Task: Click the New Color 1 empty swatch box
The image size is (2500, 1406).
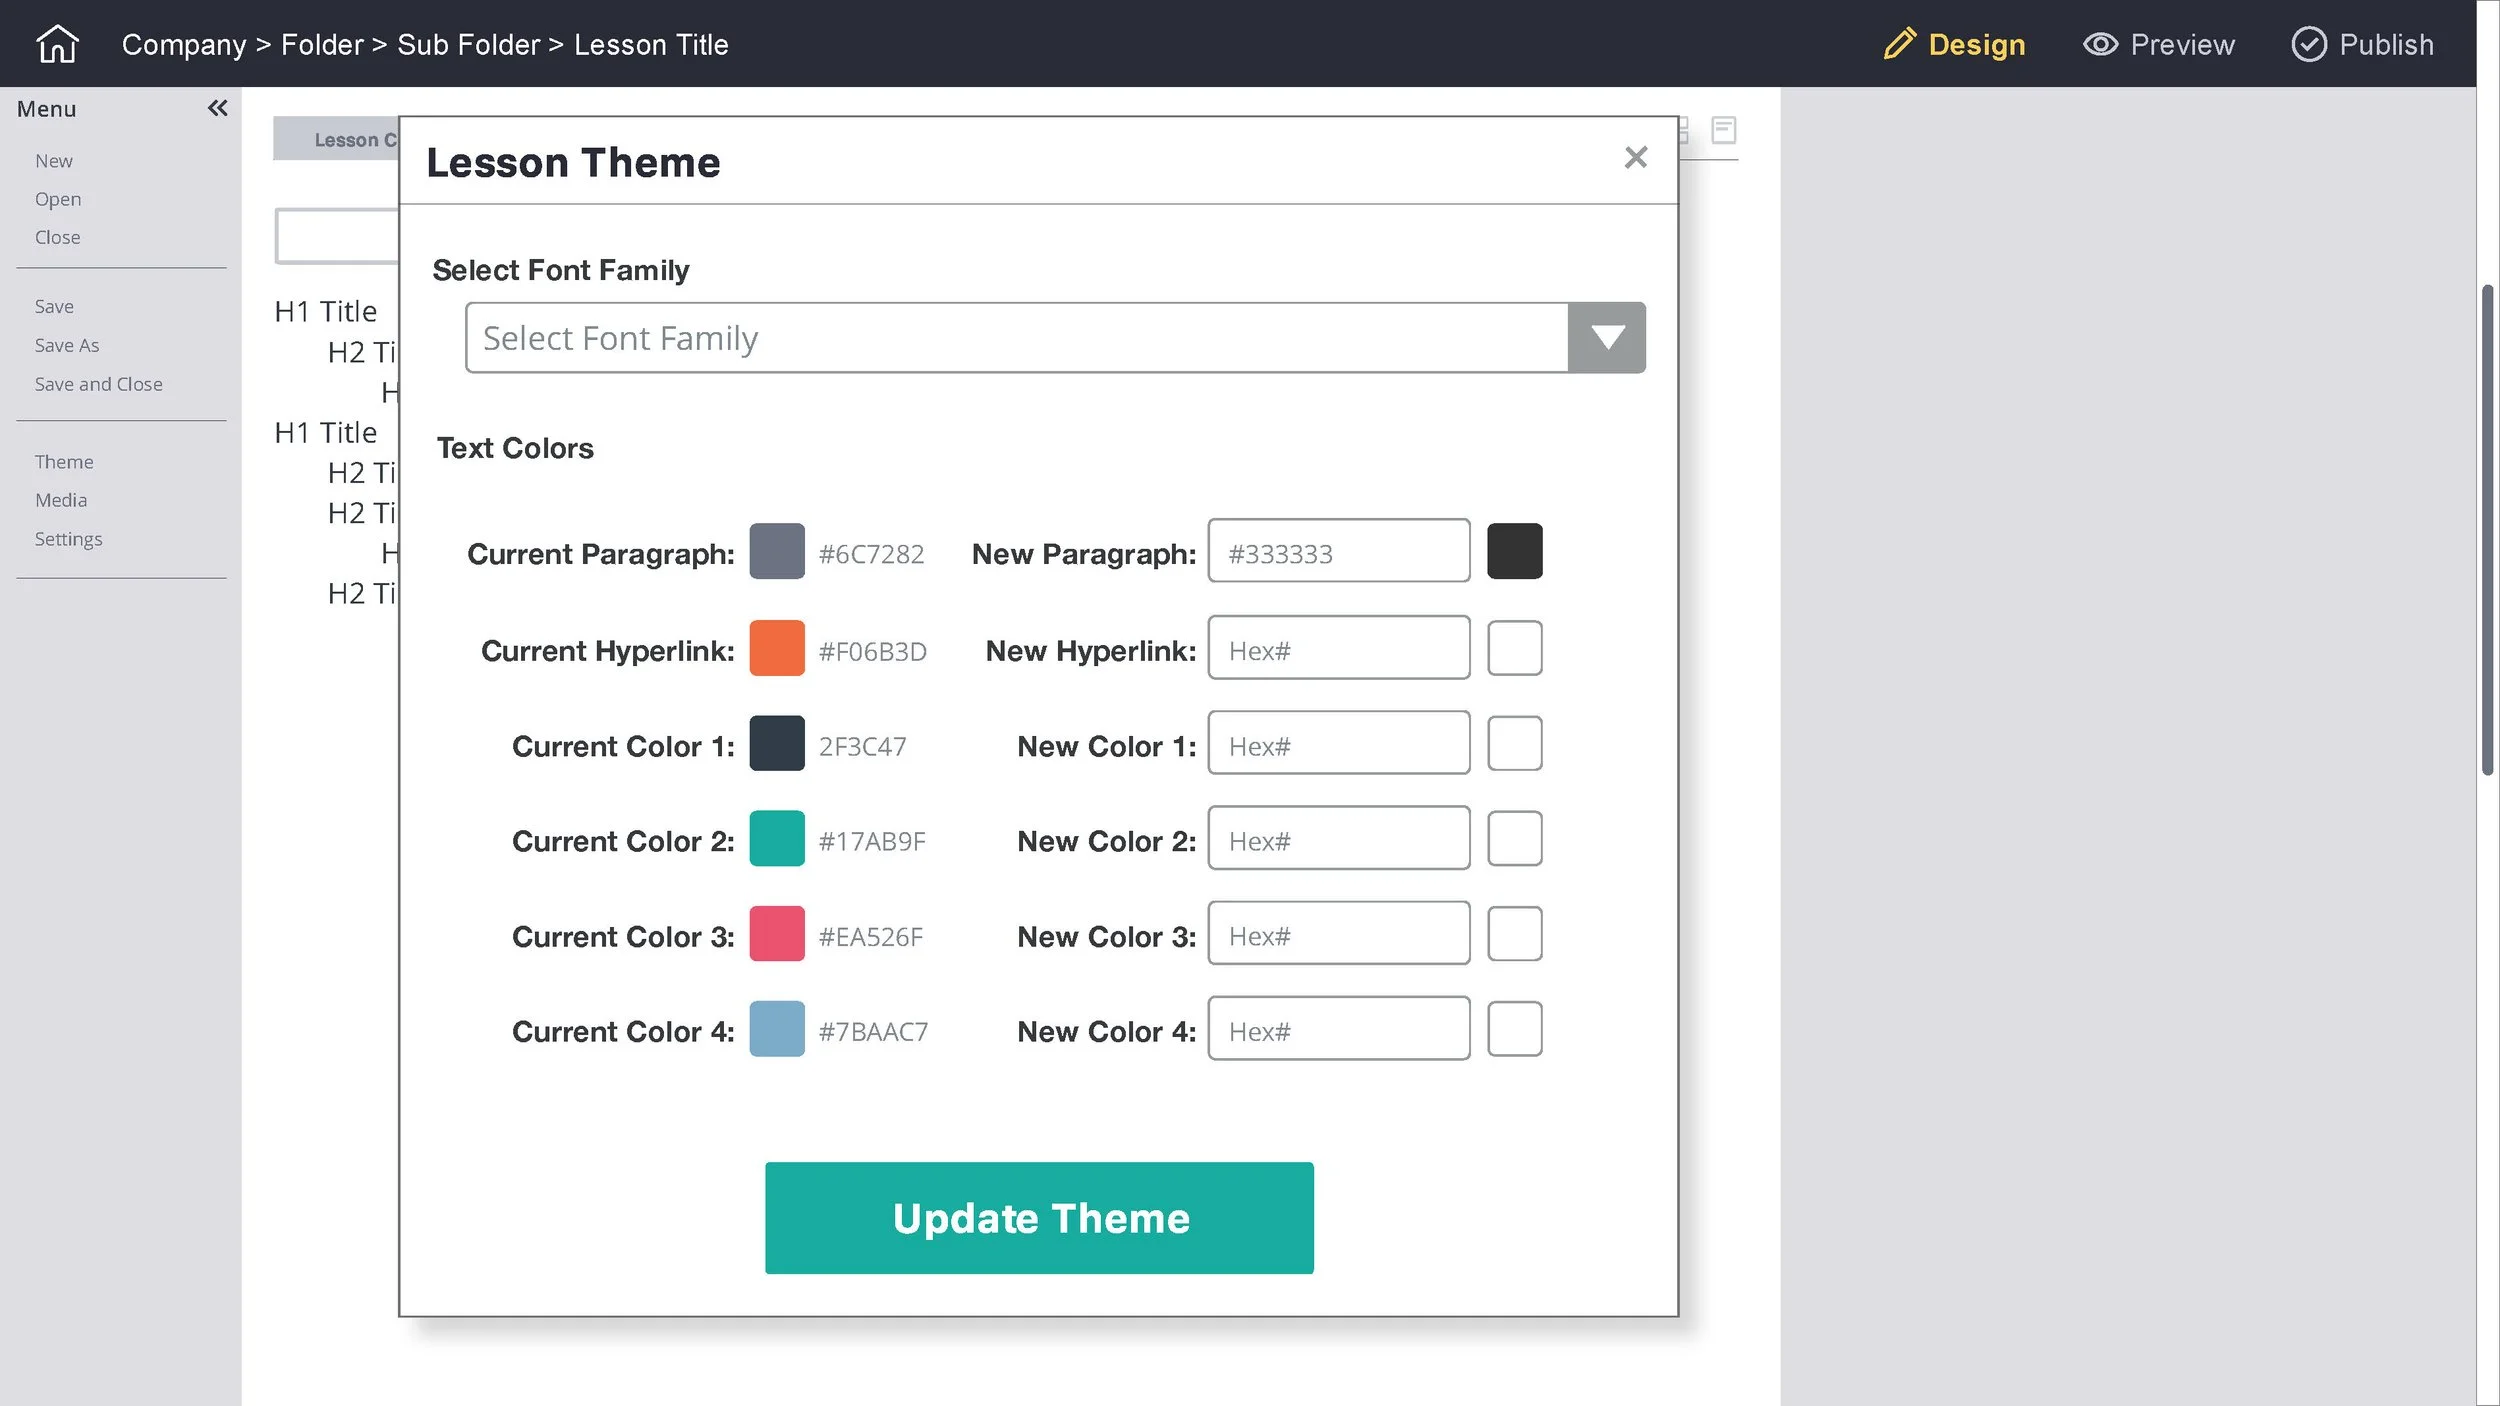Action: [x=1514, y=743]
